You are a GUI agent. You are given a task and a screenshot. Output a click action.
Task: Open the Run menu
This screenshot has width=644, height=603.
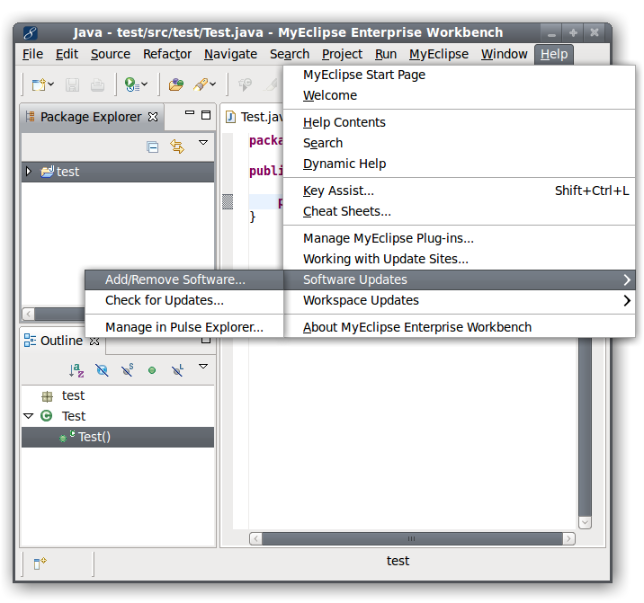(x=386, y=54)
